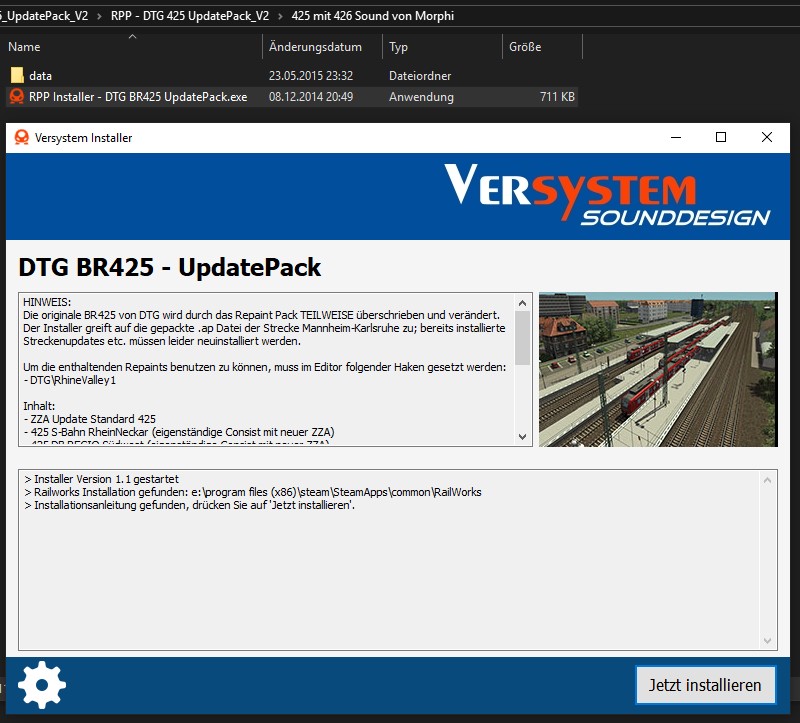Click the log panel scroll down arrow
800x723 pixels.
(767, 641)
